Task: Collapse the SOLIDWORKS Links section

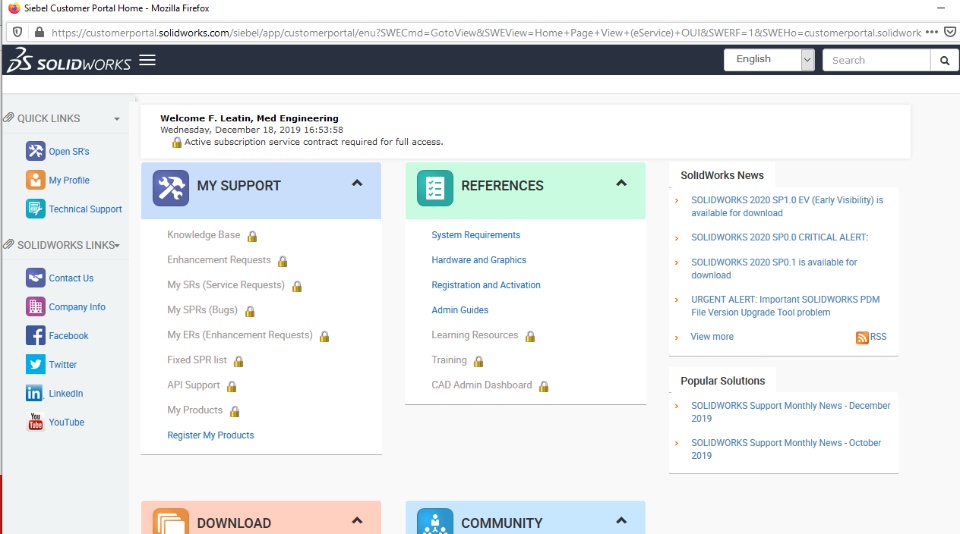Action: 117,245
